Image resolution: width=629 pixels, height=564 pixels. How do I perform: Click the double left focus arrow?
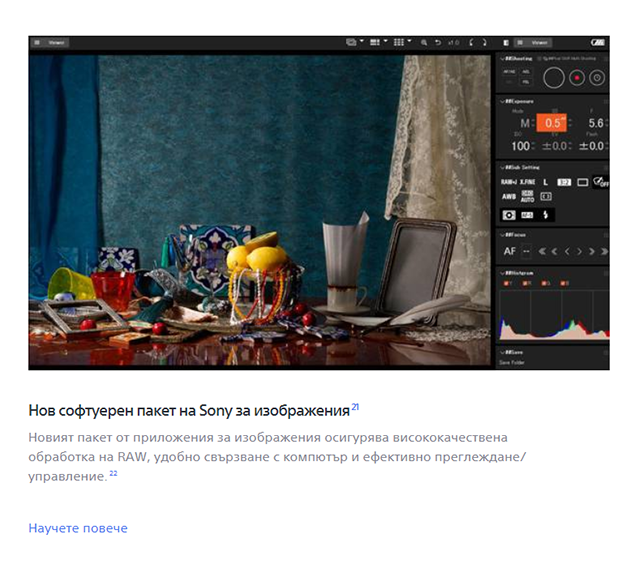tap(555, 252)
